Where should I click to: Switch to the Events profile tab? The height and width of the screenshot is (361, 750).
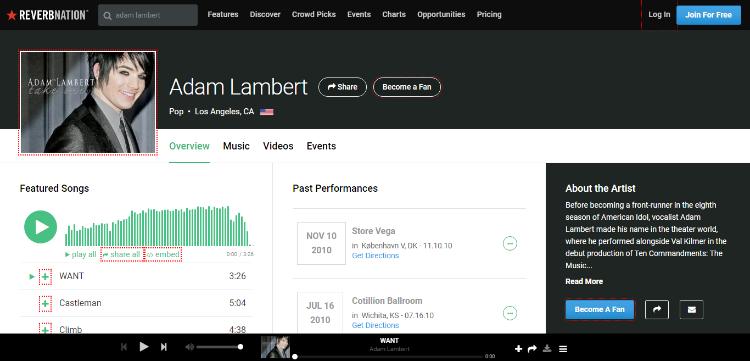coord(321,146)
